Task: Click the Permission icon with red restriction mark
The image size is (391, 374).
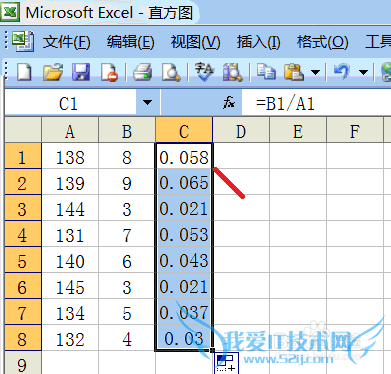Action: [109, 72]
